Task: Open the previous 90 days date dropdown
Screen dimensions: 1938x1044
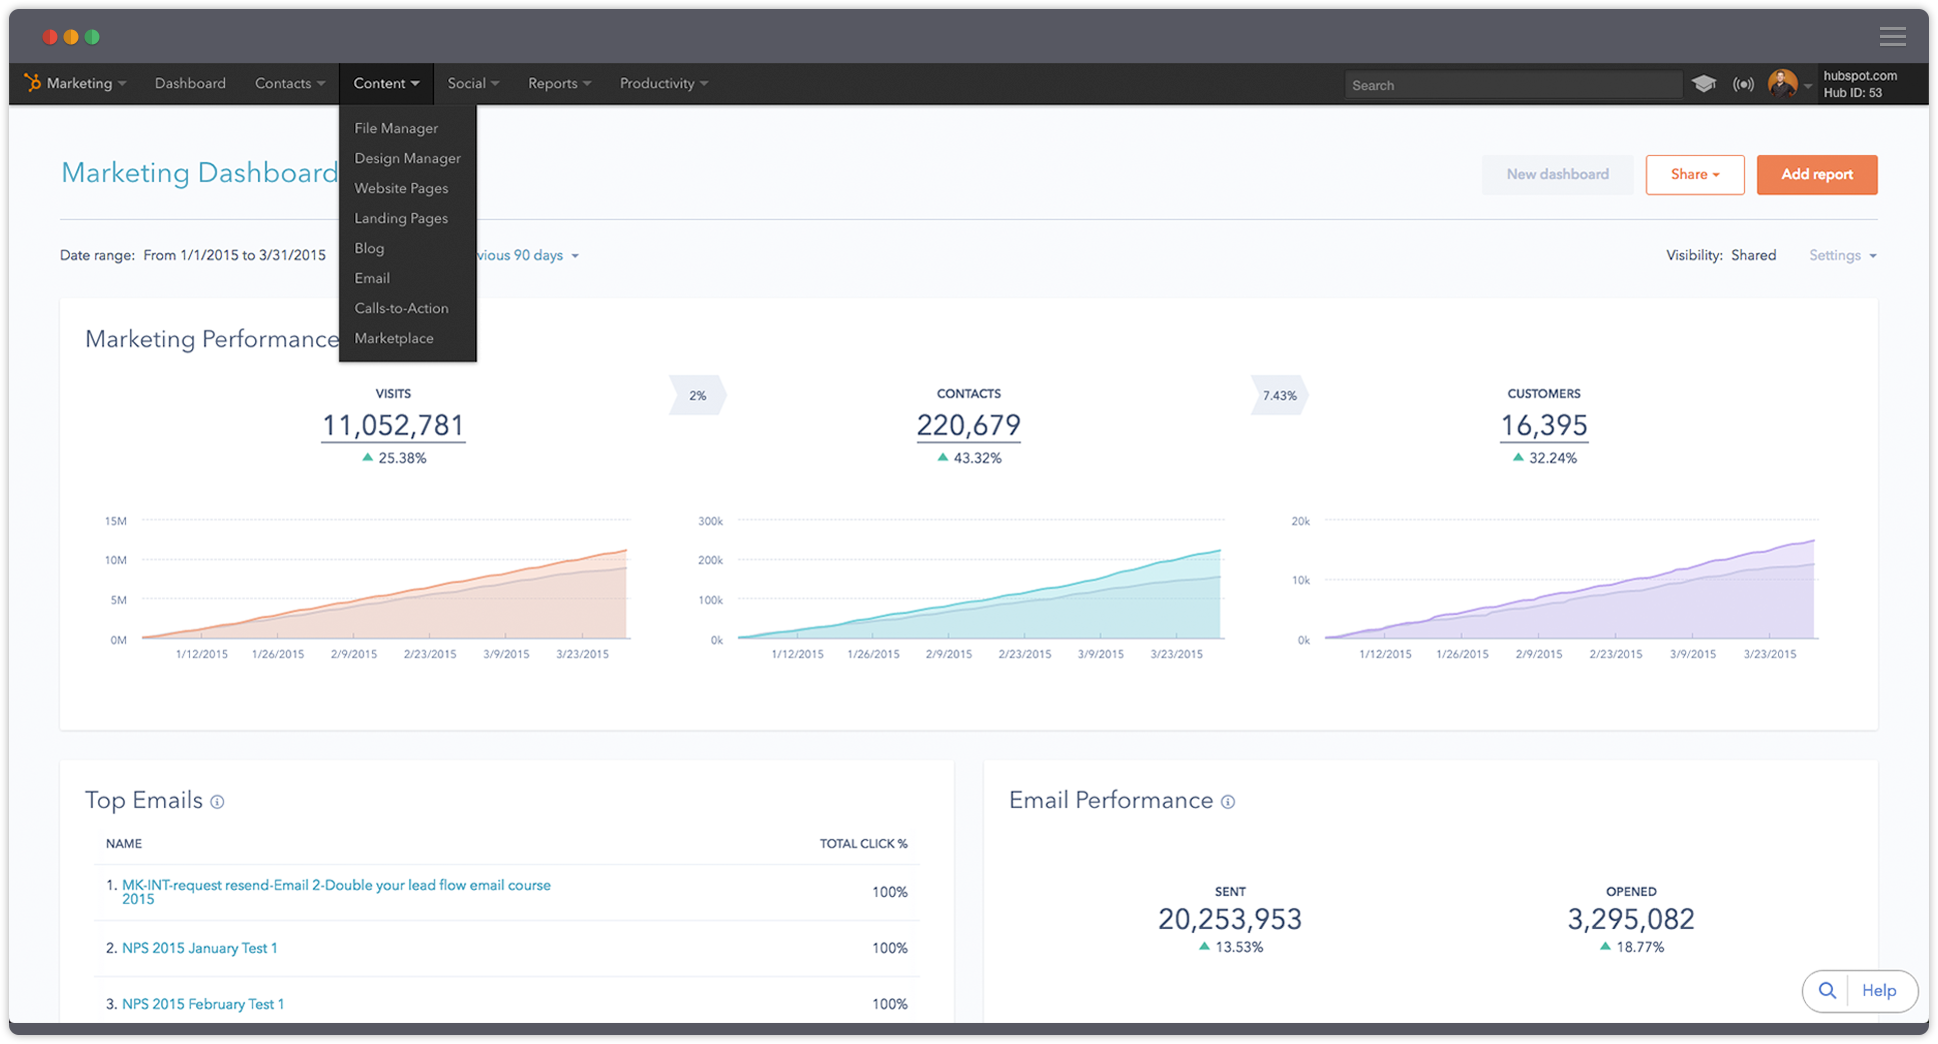Action: coord(528,256)
